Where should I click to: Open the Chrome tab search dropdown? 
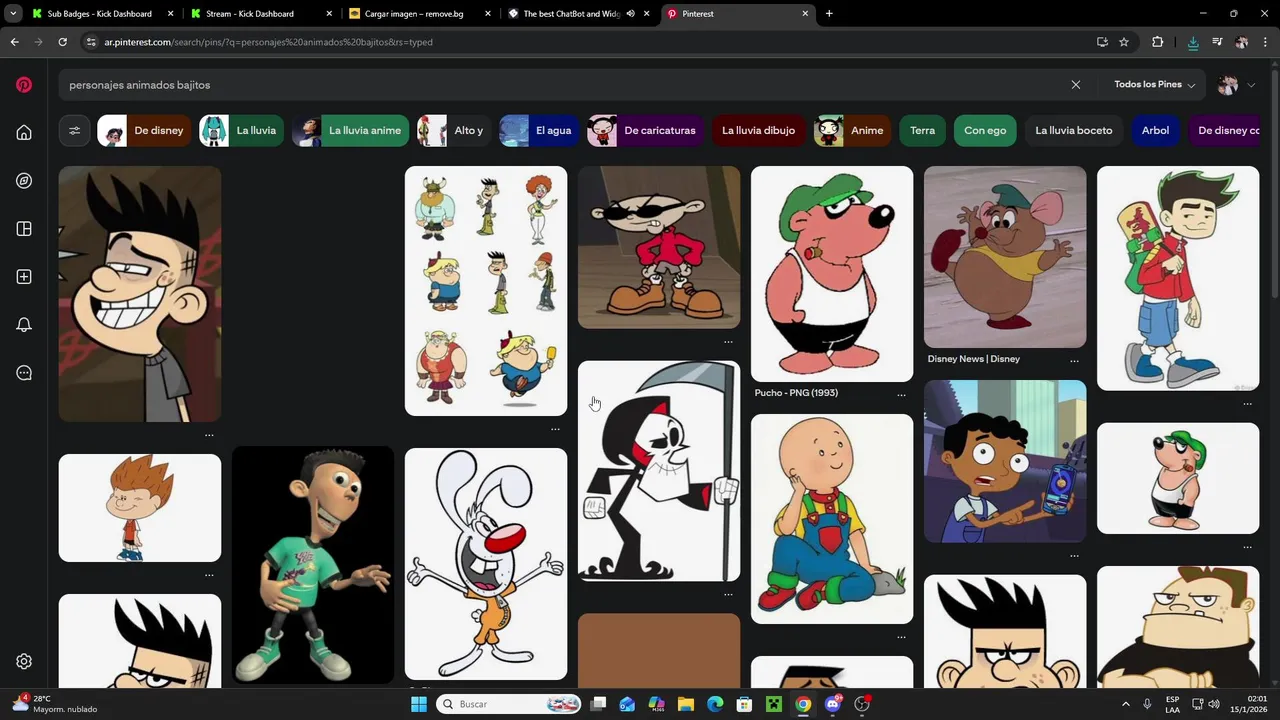(x=13, y=14)
